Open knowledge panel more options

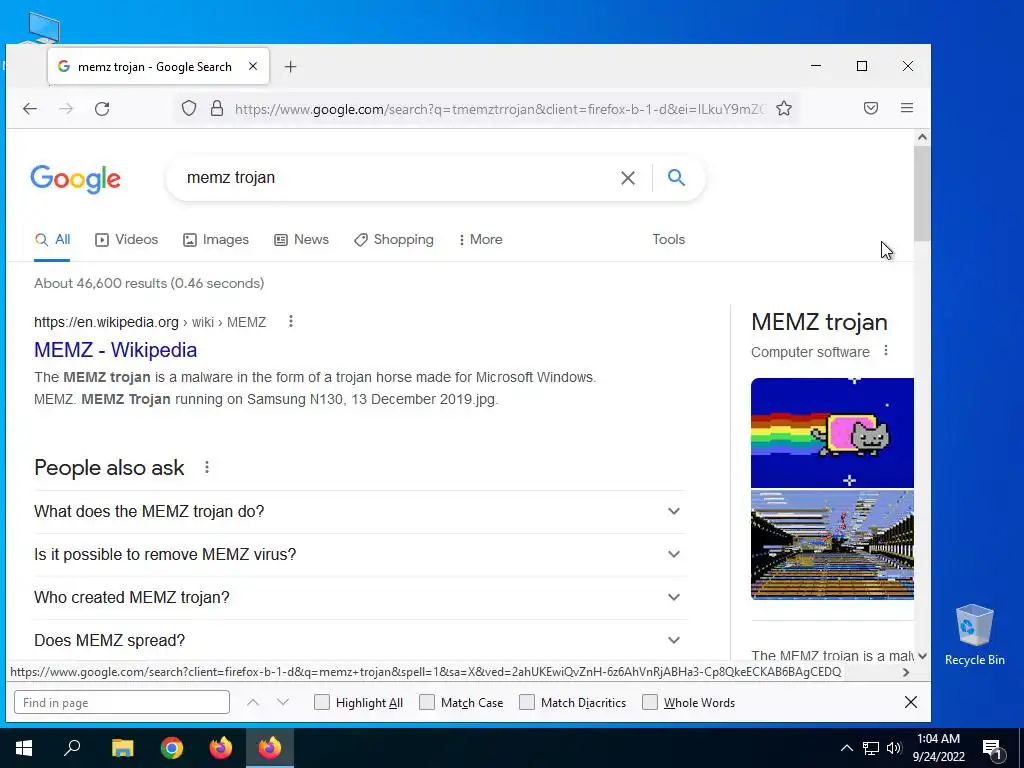click(x=886, y=351)
